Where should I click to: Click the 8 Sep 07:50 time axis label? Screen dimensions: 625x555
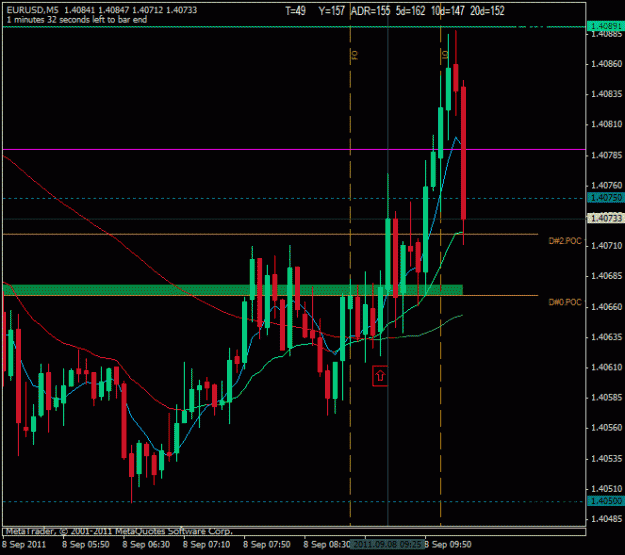pos(267,544)
